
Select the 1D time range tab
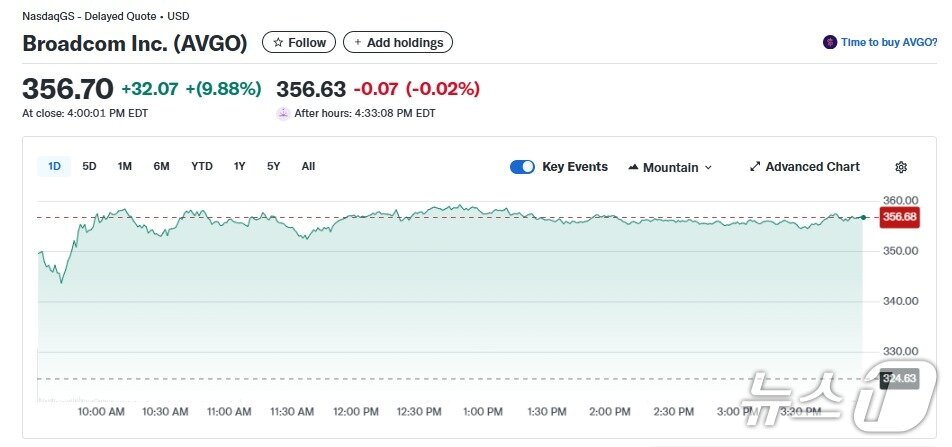(x=54, y=167)
